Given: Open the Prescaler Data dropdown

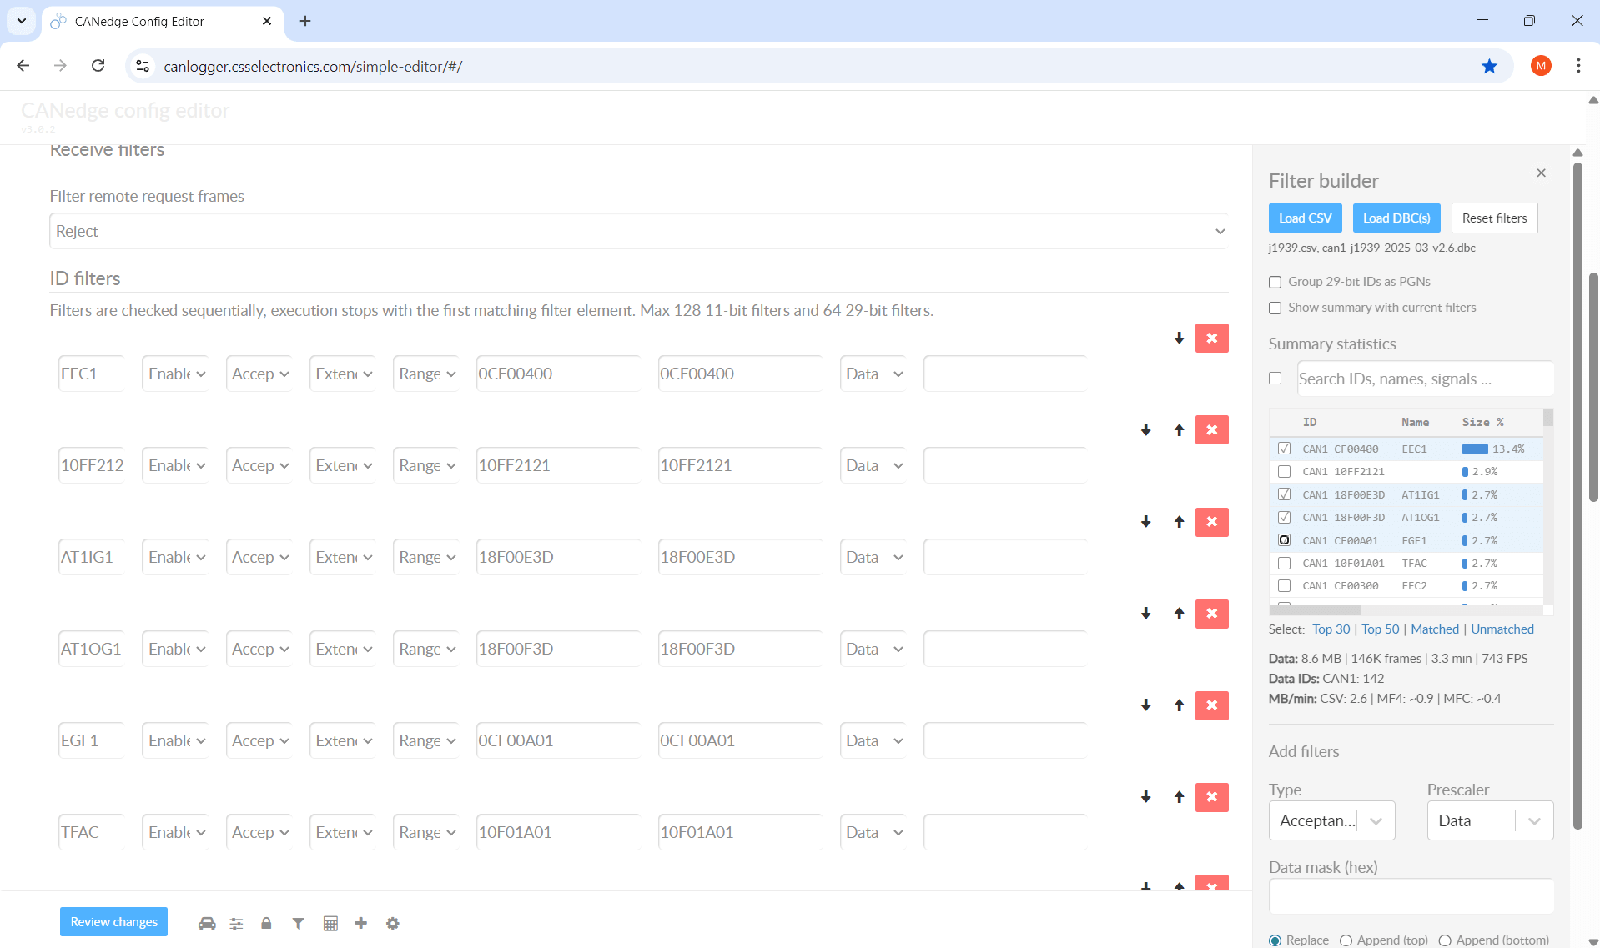Looking at the screenshot, I should pyautogui.click(x=1489, y=821).
